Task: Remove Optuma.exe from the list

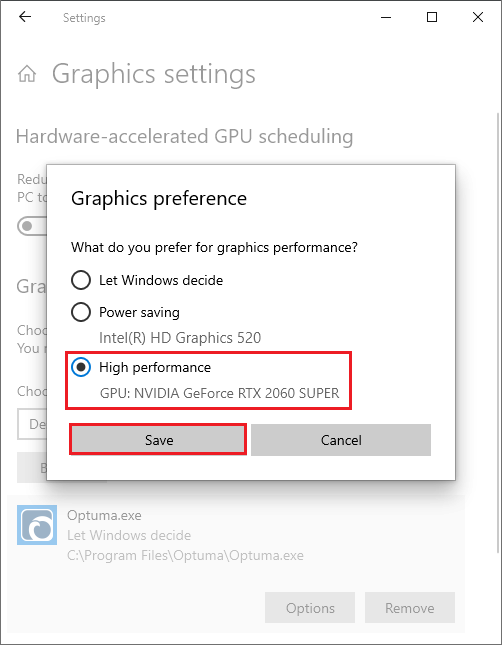Action: (410, 608)
